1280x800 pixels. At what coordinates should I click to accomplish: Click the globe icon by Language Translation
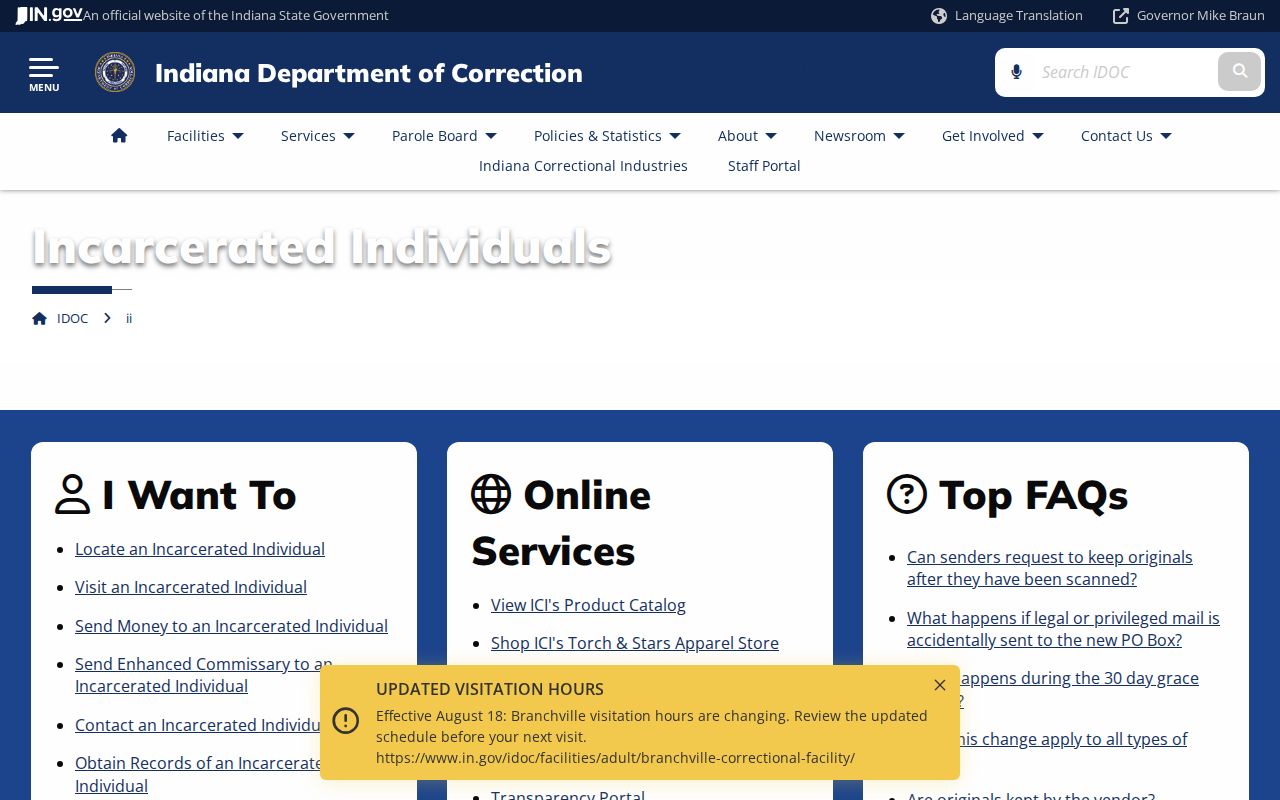[x=939, y=16]
